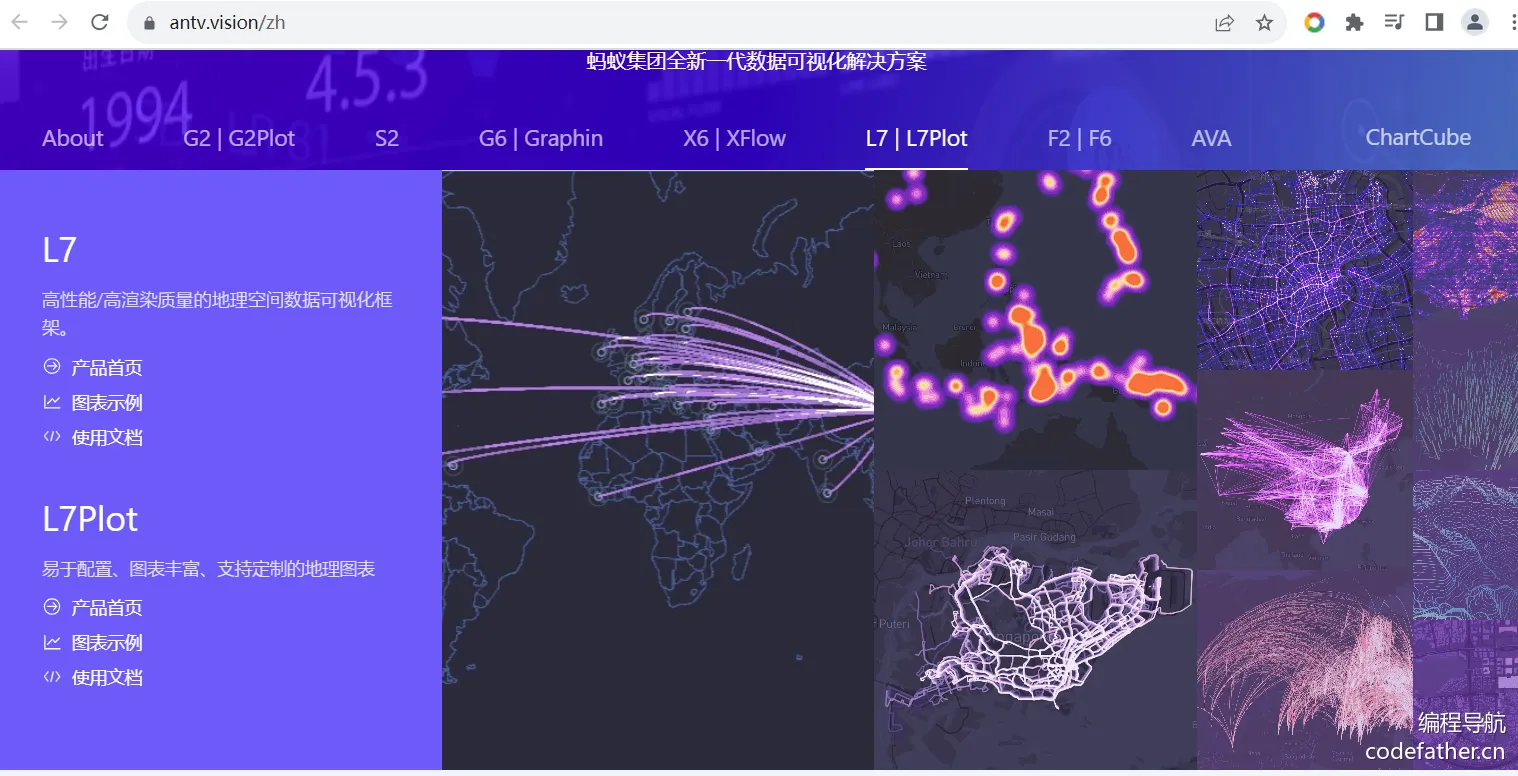The width and height of the screenshot is (1518, 776).
Task: Open the world map arc lines thumbnail
Action: coord(658,470)
